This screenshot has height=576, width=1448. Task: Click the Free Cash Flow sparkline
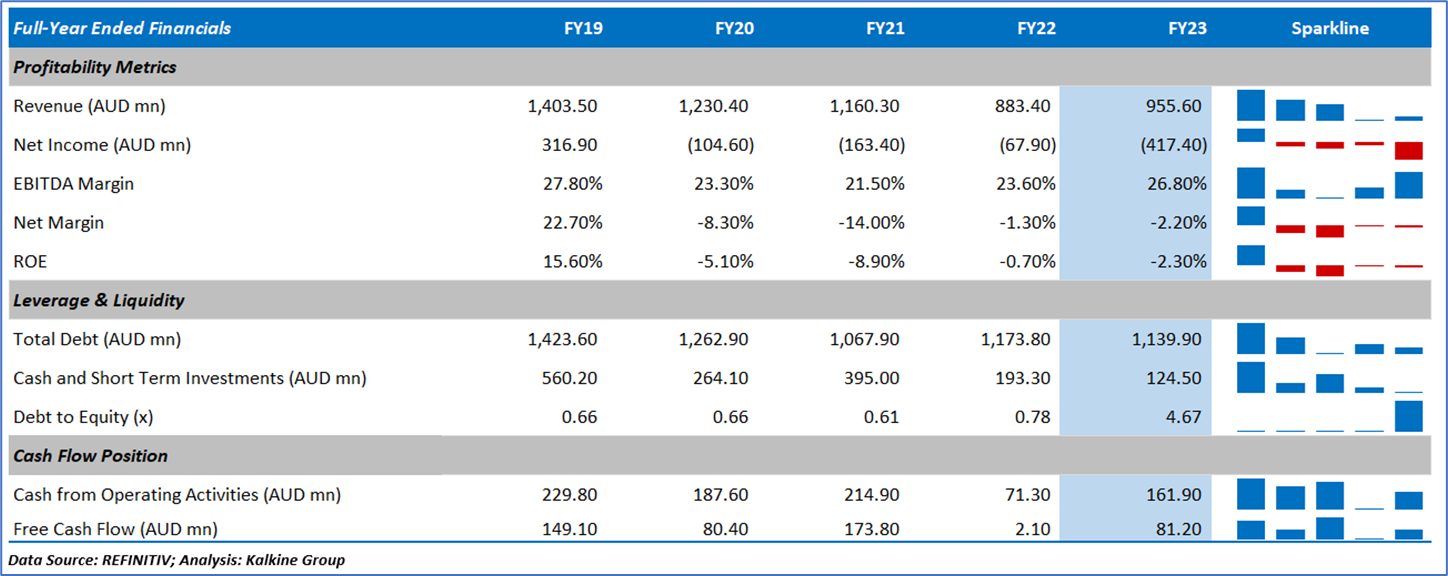click(x=1329, y=528)
